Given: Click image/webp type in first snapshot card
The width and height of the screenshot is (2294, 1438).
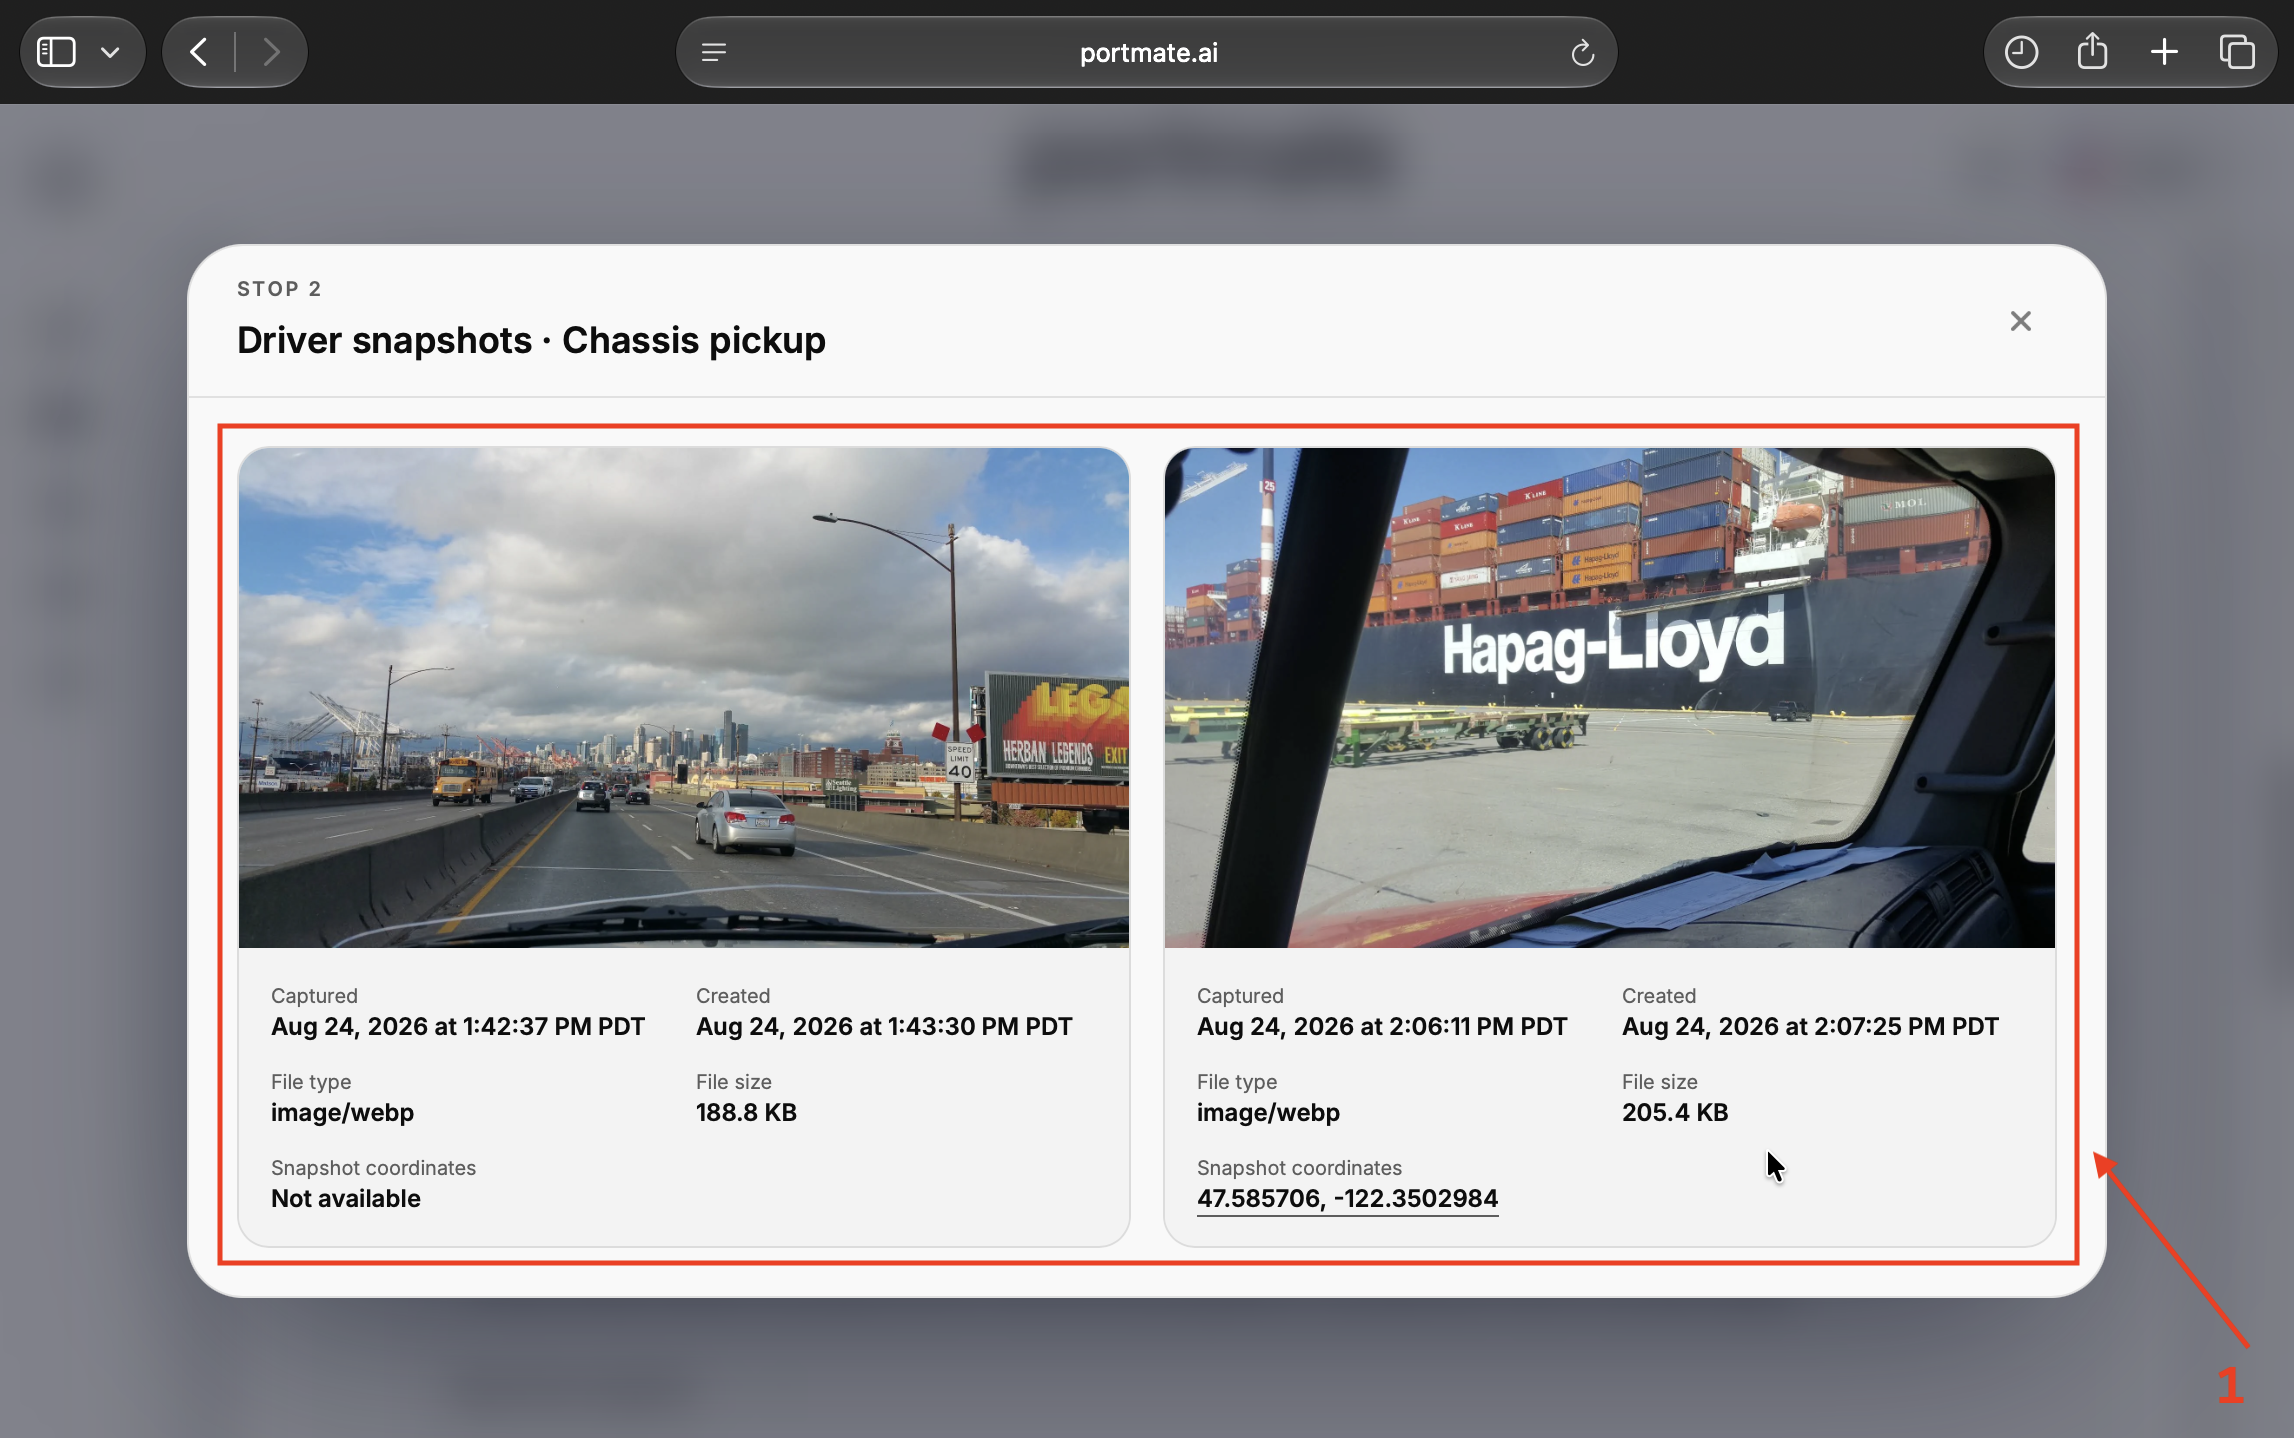Looking at the screenshot, I should (x=342, y=1113).
